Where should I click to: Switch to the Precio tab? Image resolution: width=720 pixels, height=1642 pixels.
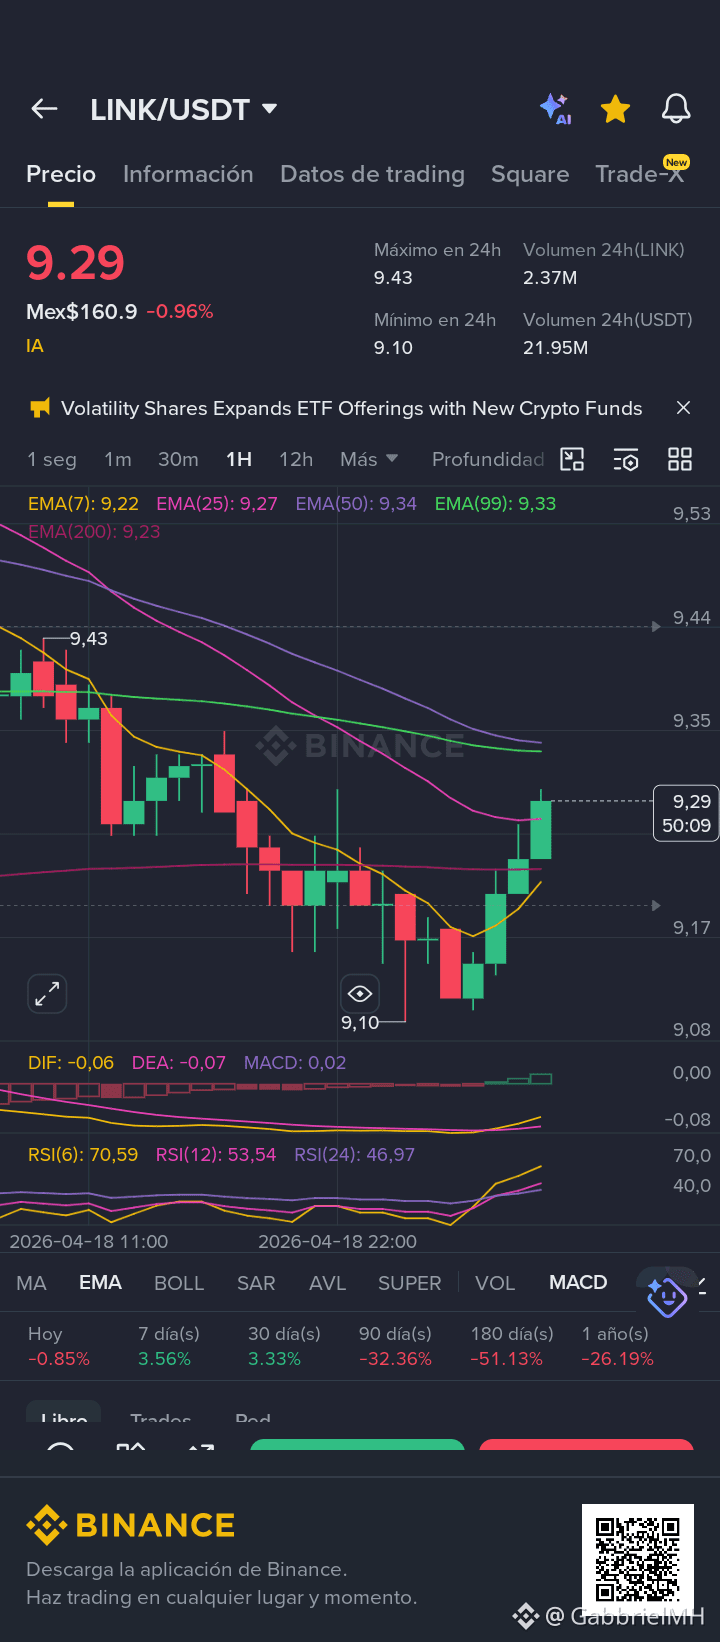click(x=61, y=174)
